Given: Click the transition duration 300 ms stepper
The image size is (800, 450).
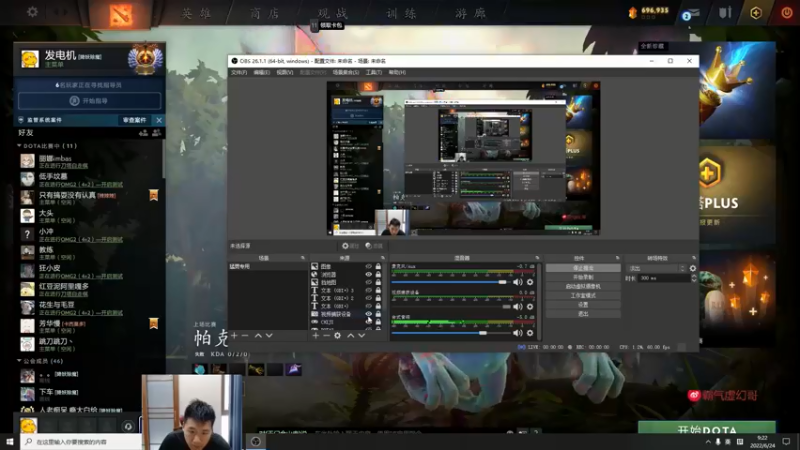Looking at the screenshot, I should 694,278.
